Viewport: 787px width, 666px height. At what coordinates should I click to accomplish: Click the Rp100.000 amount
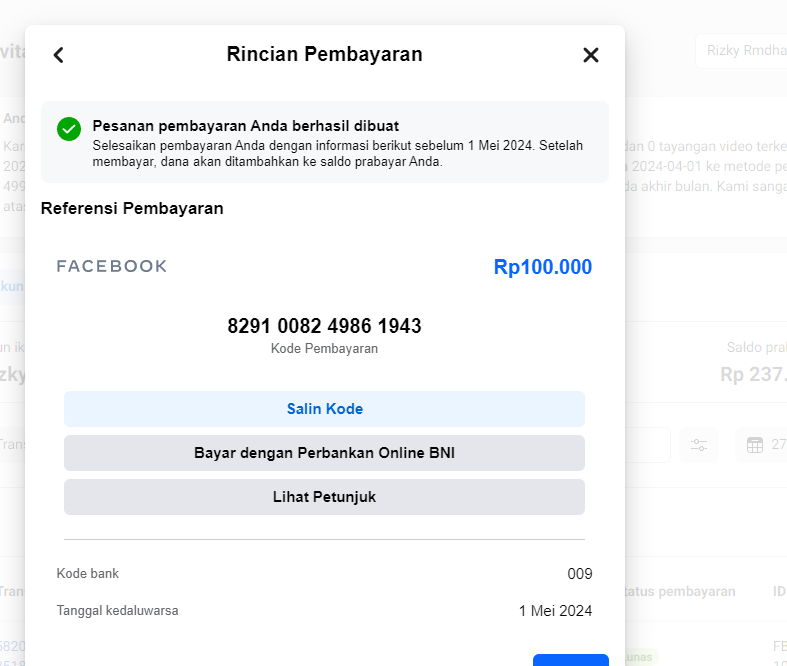[x=542, y=267]
